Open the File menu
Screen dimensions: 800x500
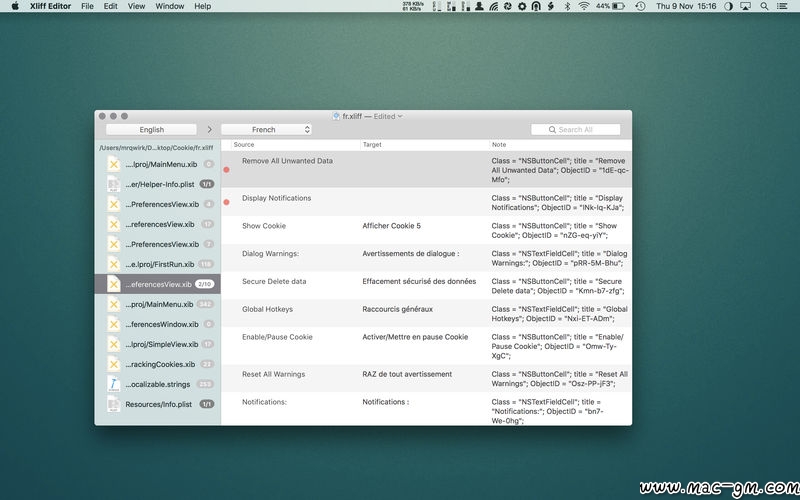(87, 6)
